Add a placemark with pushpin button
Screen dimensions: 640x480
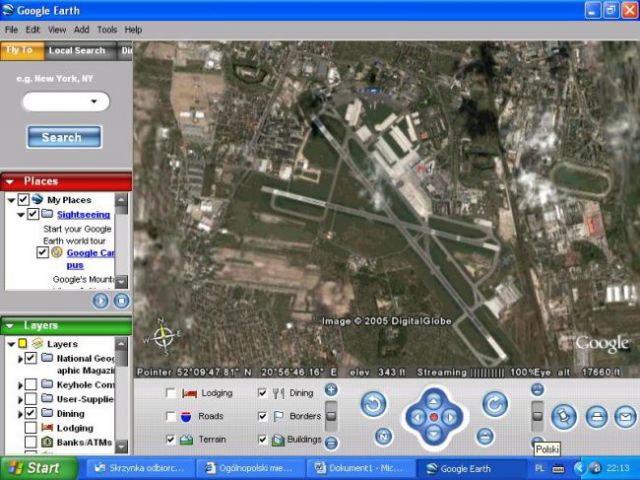pyautogui.click(x=564, y=417)
